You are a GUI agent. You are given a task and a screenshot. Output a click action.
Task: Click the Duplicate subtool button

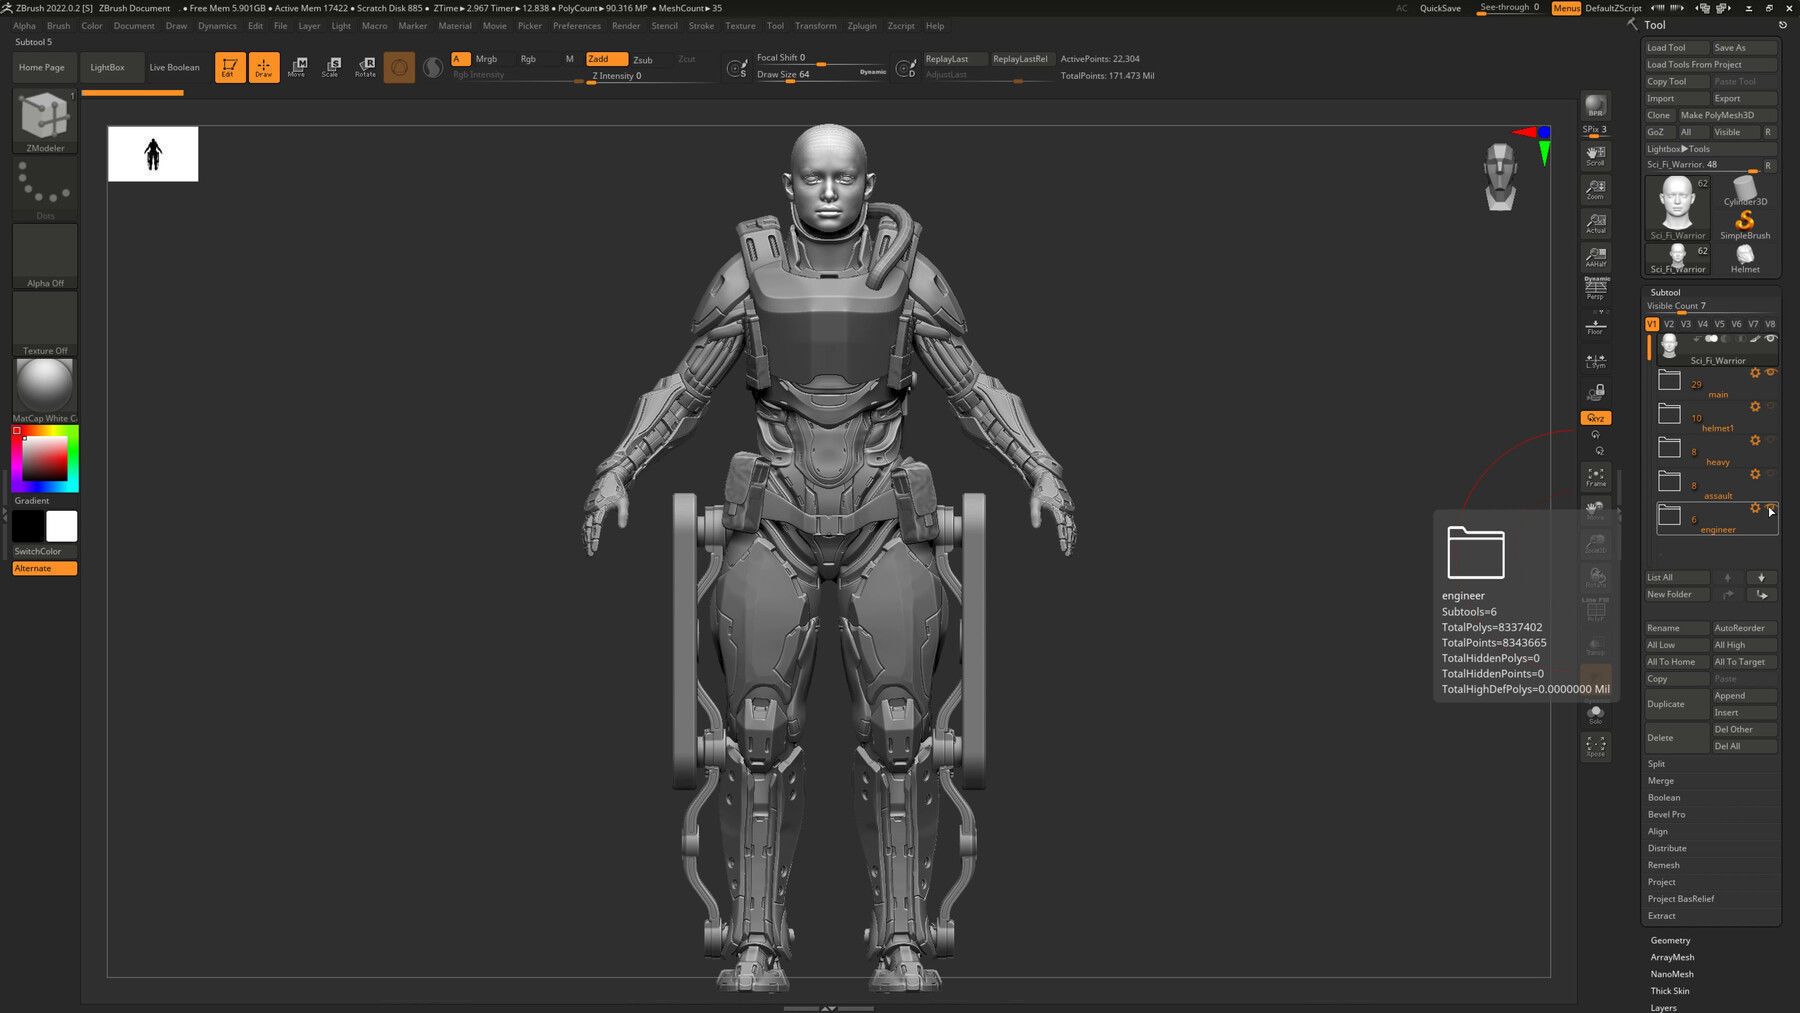[x=1677, y=704]
